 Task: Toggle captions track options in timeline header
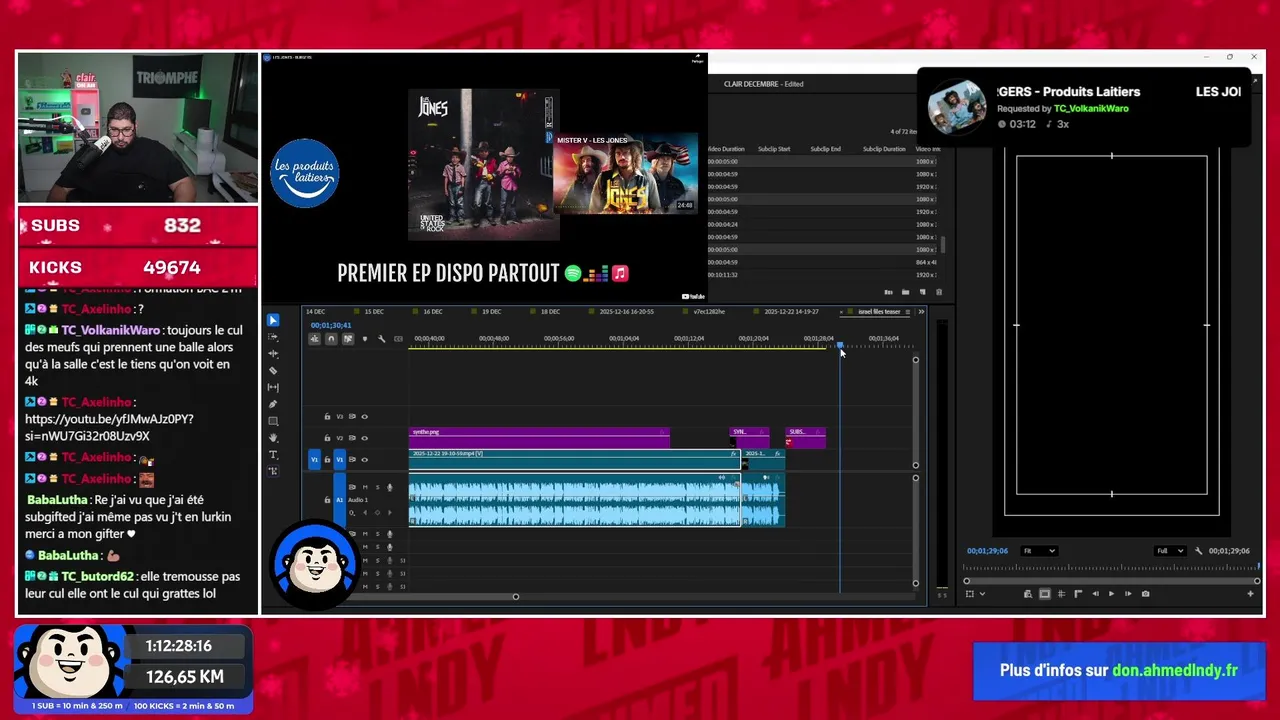coord(398,339)
